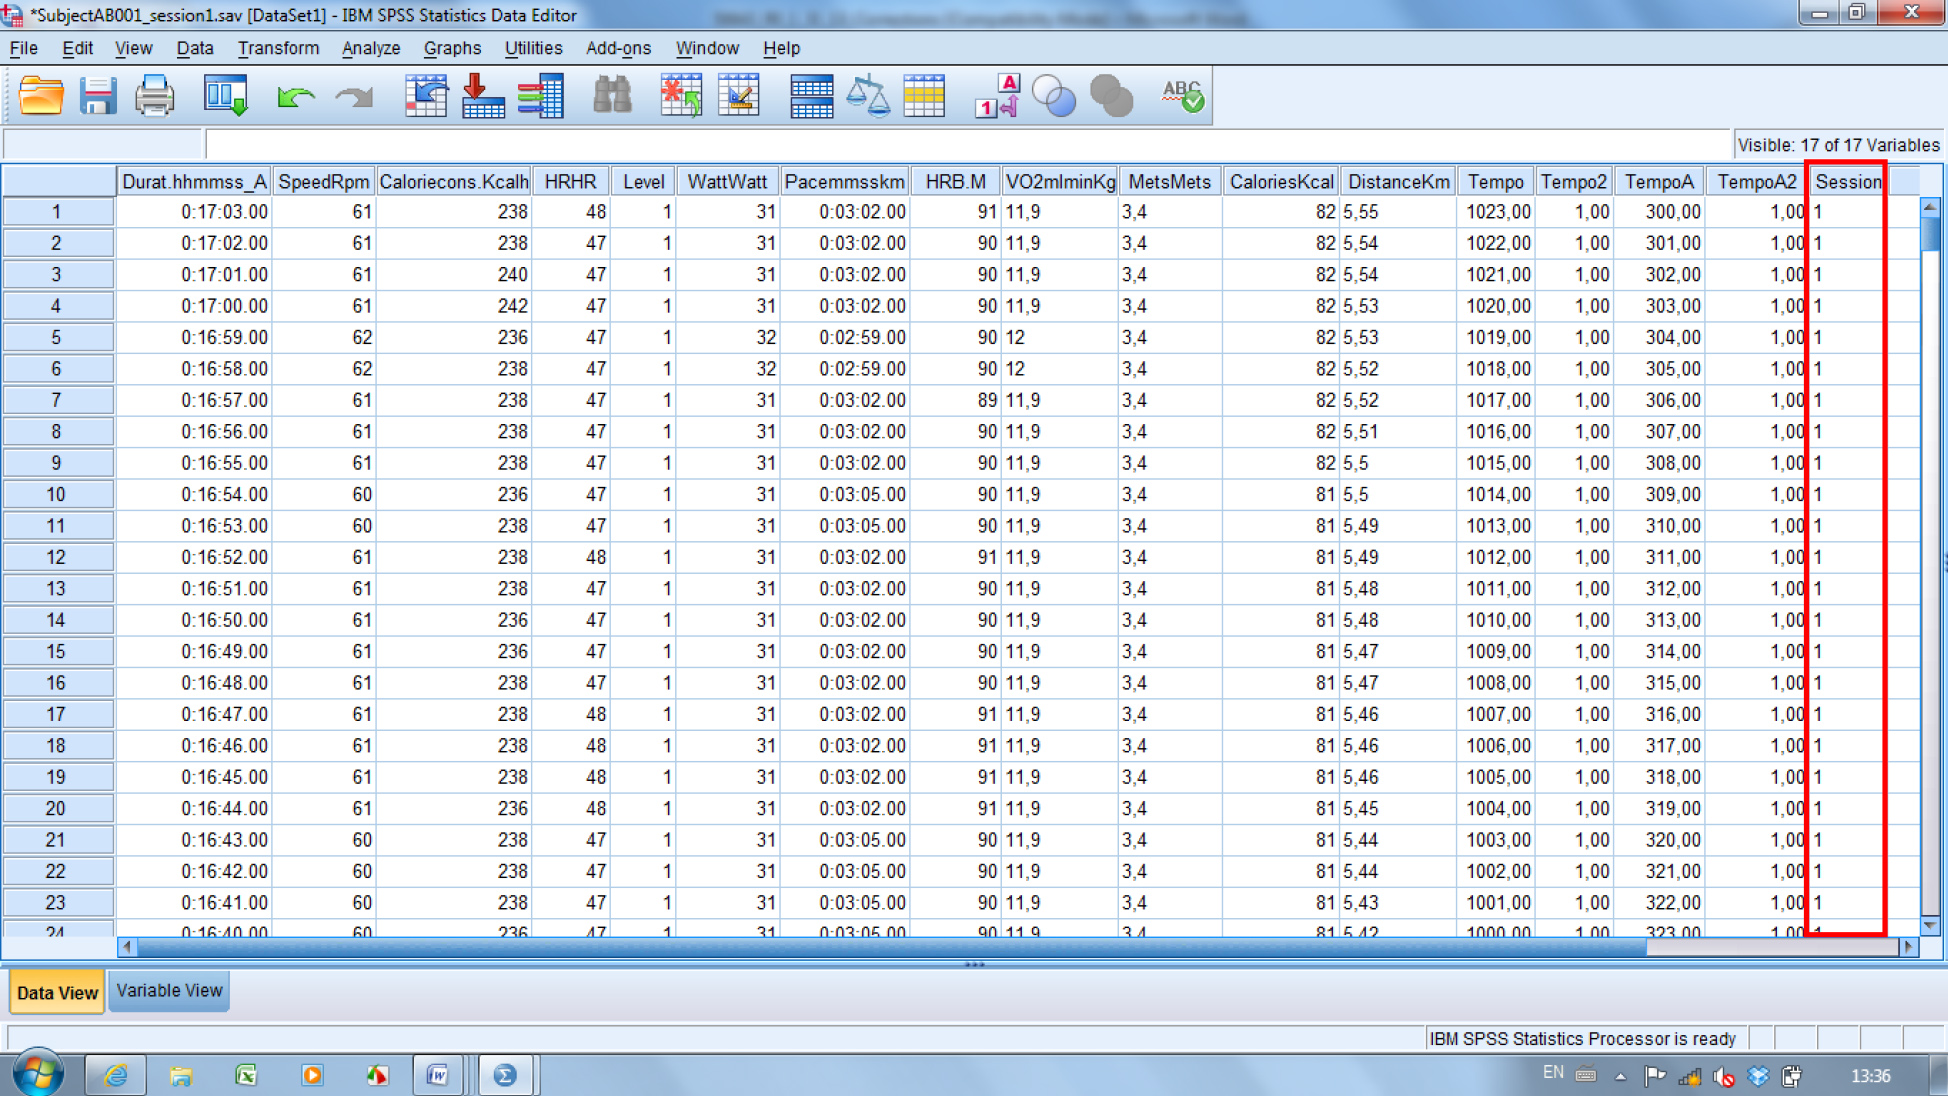Click the Session column header
Image resolution: width=1948 pixels, height=1096 pixels.
pos(1847,181)
